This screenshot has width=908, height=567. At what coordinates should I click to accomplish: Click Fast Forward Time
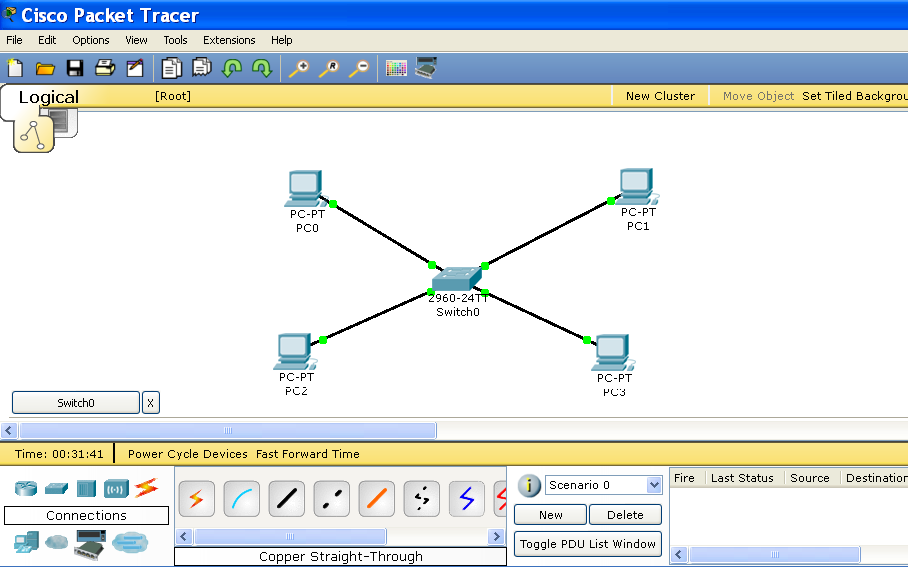point(307,454)
